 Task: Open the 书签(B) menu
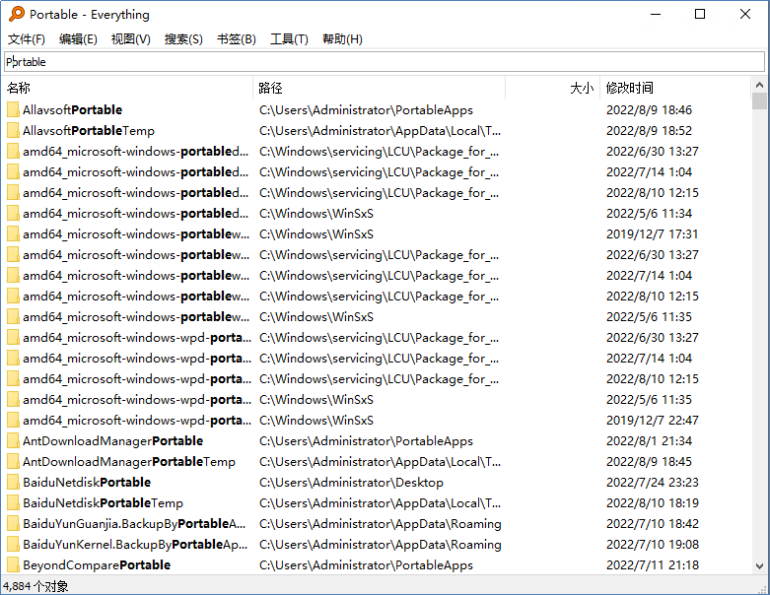pos(237,39)
